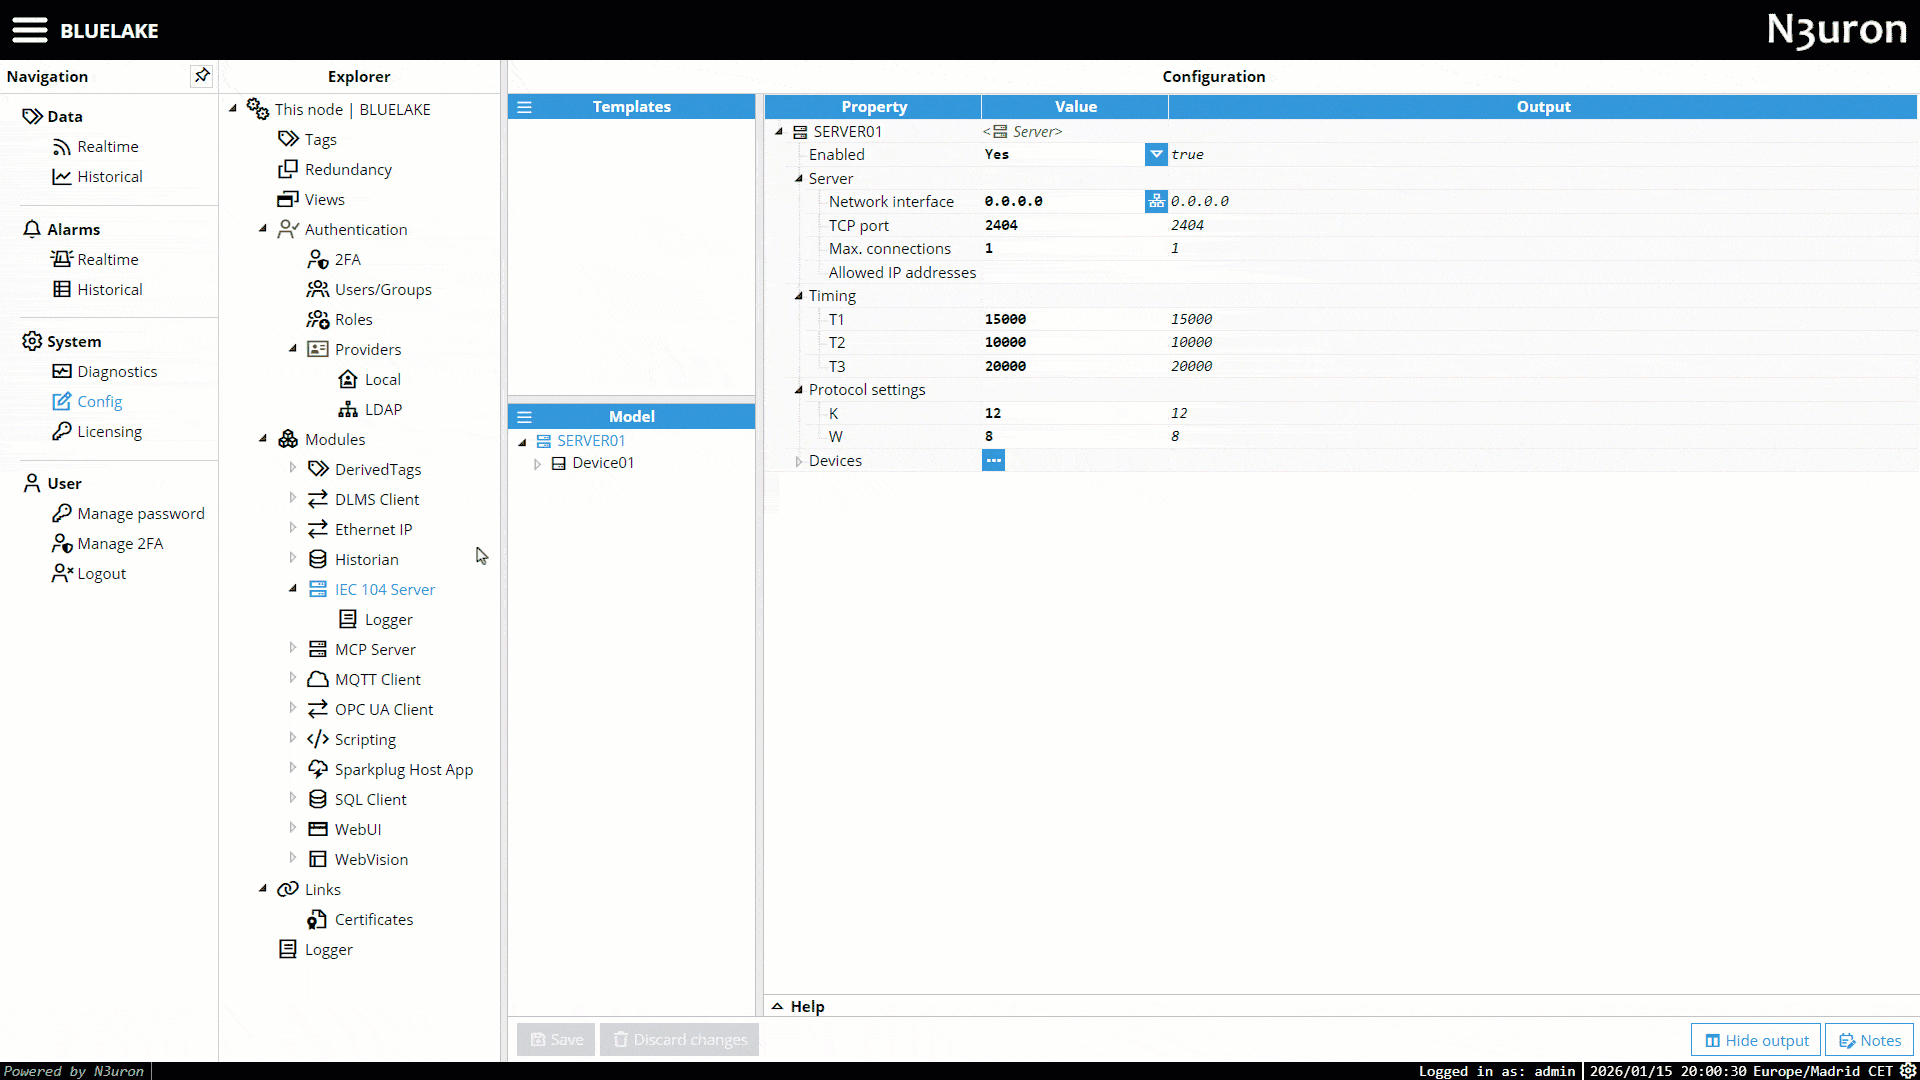Open the Enabled value dropdown arrow

click(1156, 154)
